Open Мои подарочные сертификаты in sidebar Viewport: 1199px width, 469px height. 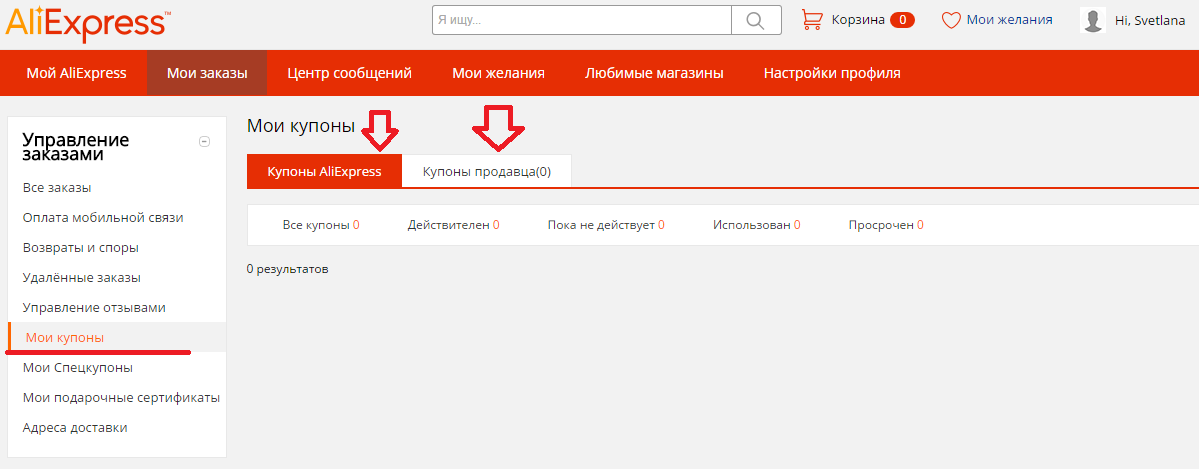point(122,398)
